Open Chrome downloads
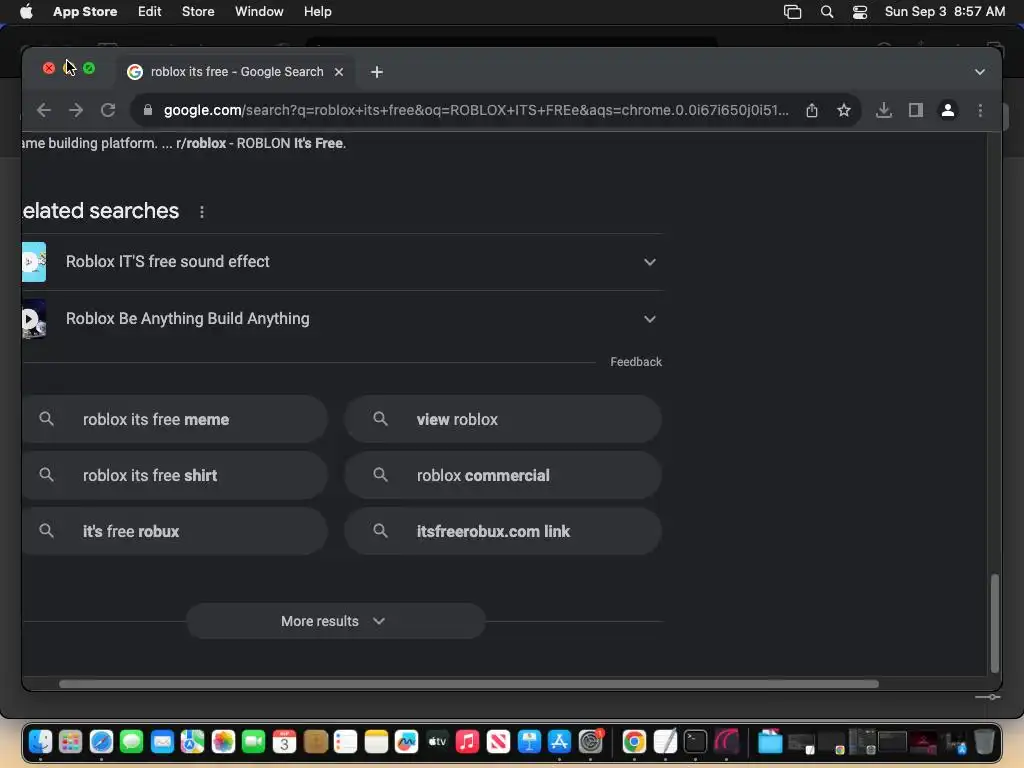 (x=884, y=110)
